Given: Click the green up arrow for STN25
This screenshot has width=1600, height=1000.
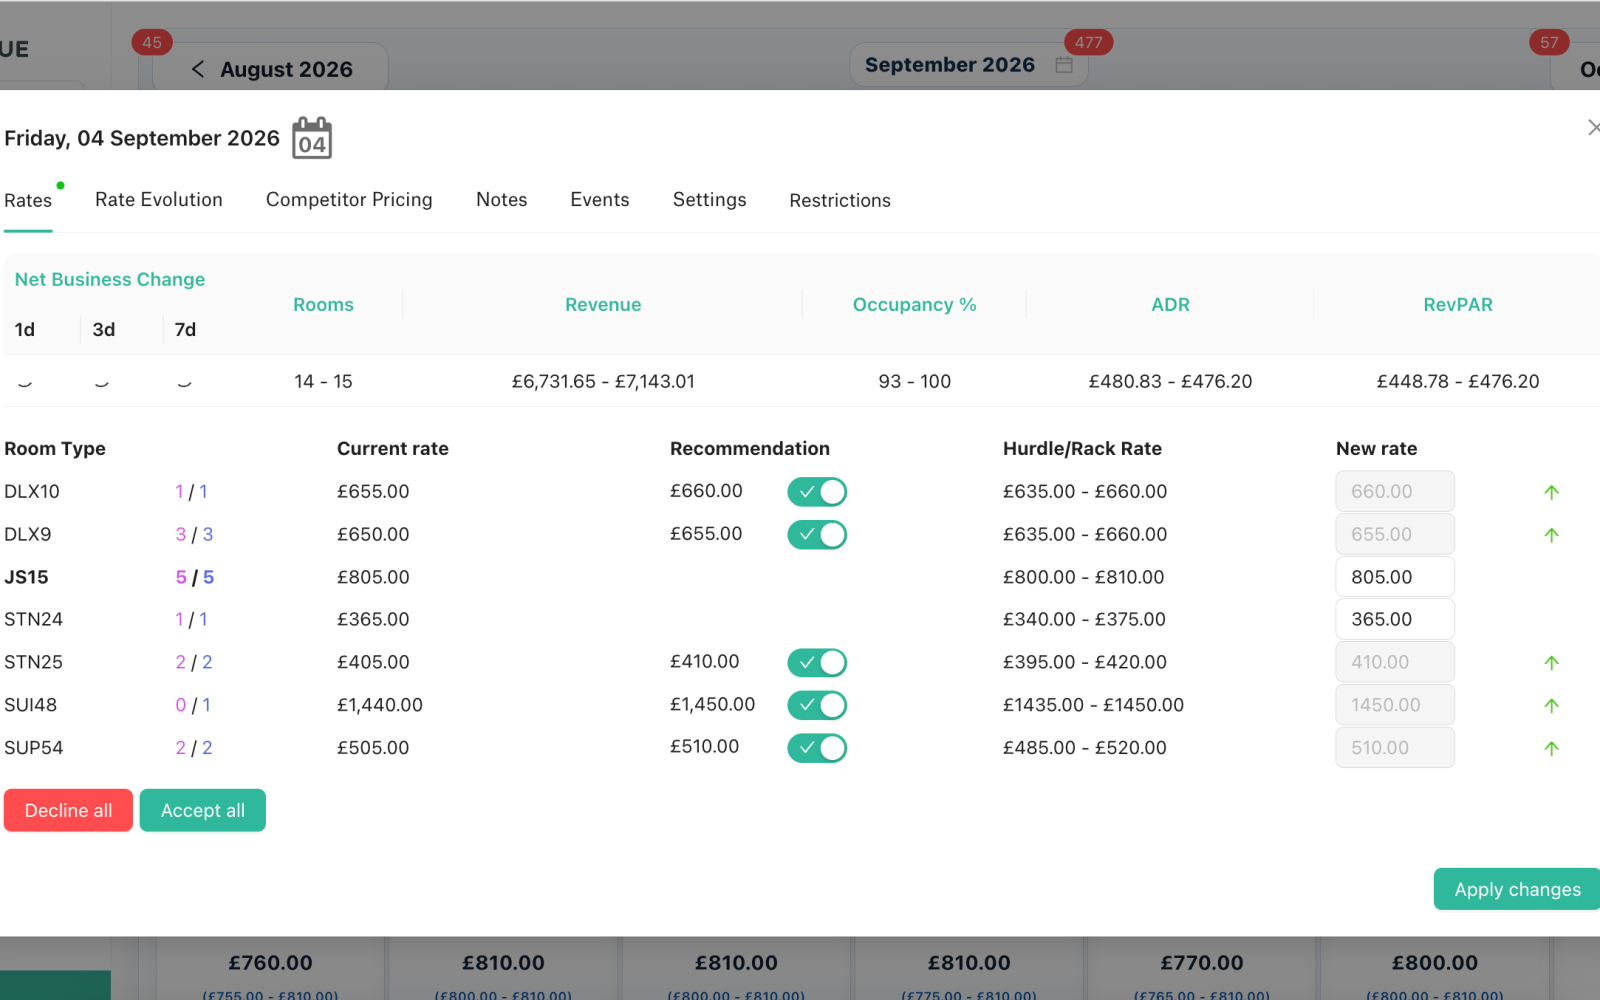Looking at the screenshot, I should [x=1551, y=663].
